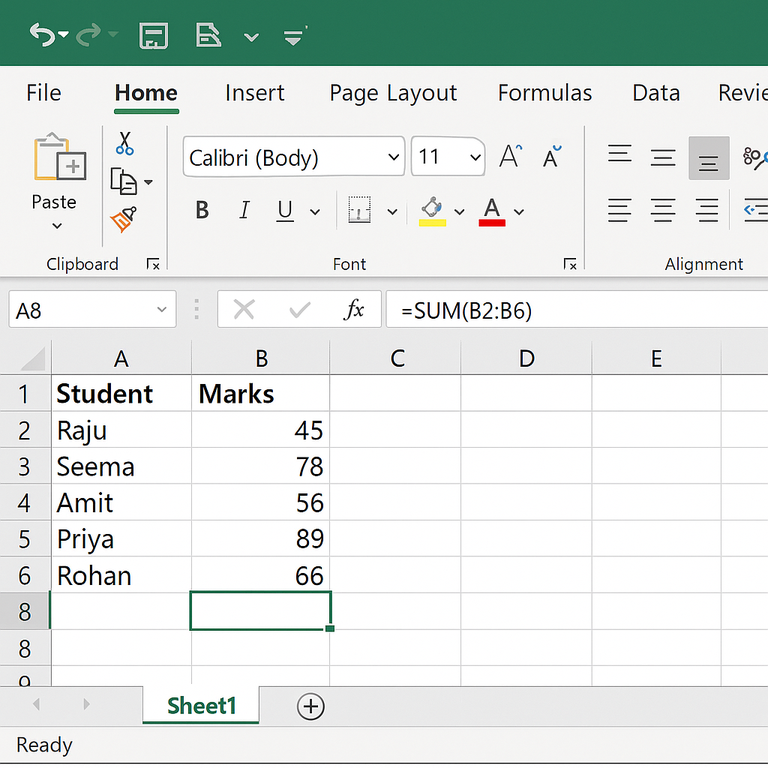Open the dropdown arrow after document icon
Screen dimensions: 768x768
[251, 37]
